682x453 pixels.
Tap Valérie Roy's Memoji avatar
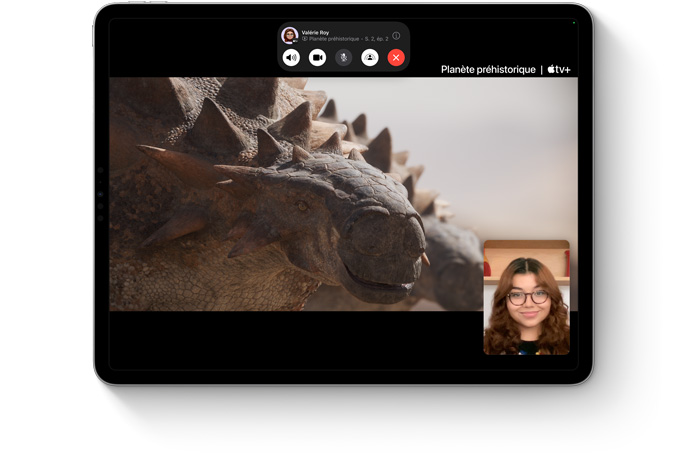290,35
